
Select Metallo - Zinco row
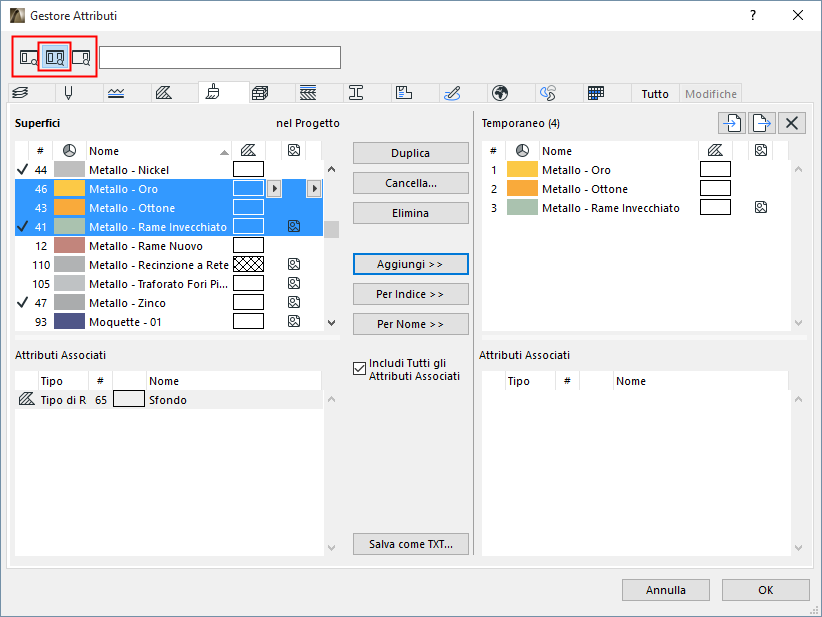point(169,302)
